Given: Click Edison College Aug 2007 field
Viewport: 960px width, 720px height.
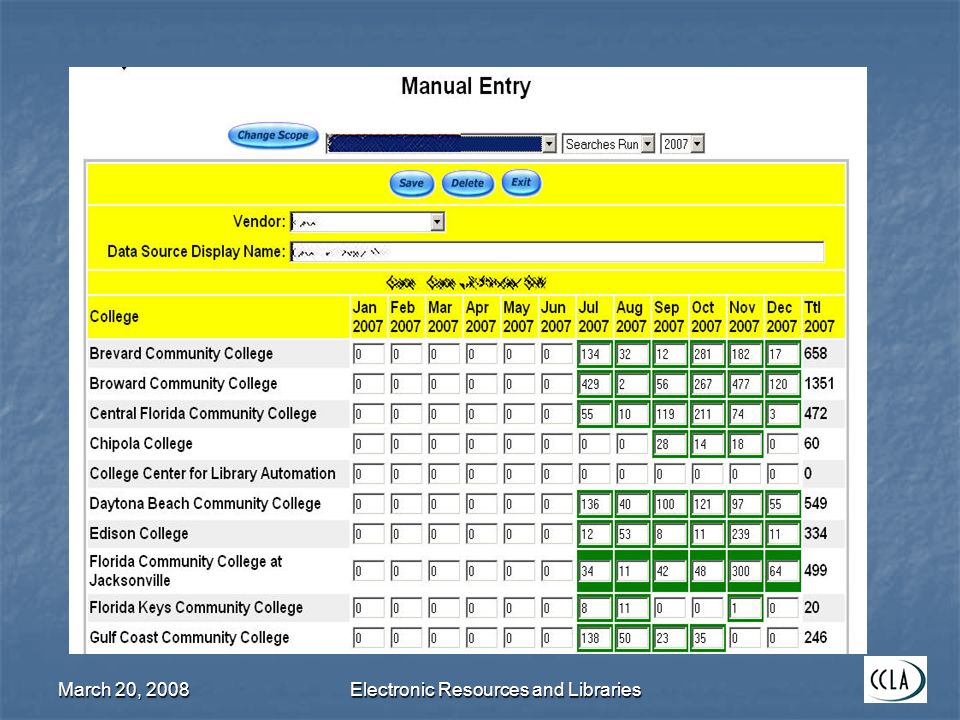Looking at the screenshot, I should (x=632, y=534).
